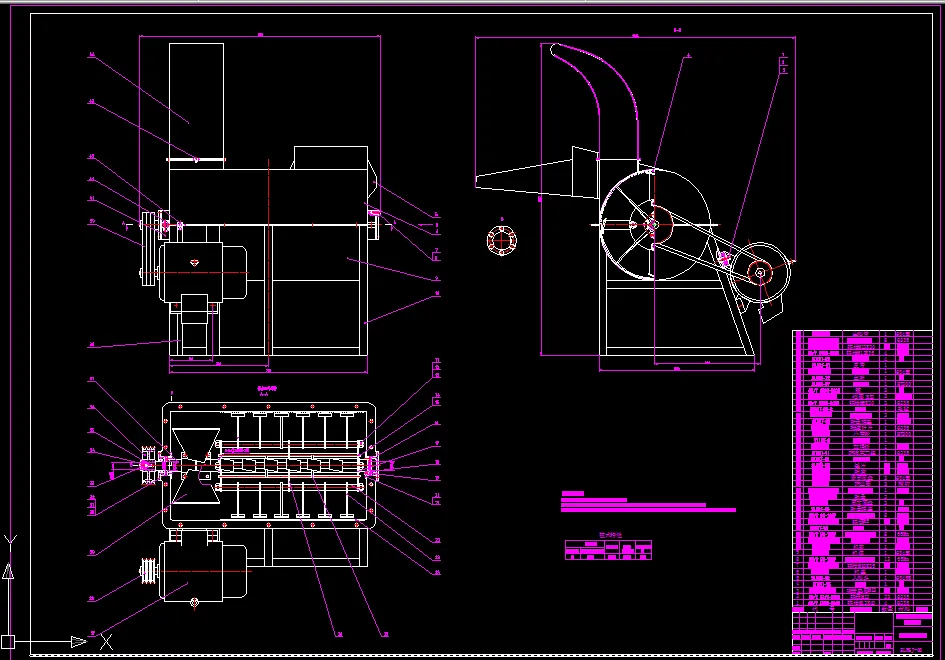Select the electric motor in the top view
Viewport: 945px width, 660px height.
[x=203, y=571]
